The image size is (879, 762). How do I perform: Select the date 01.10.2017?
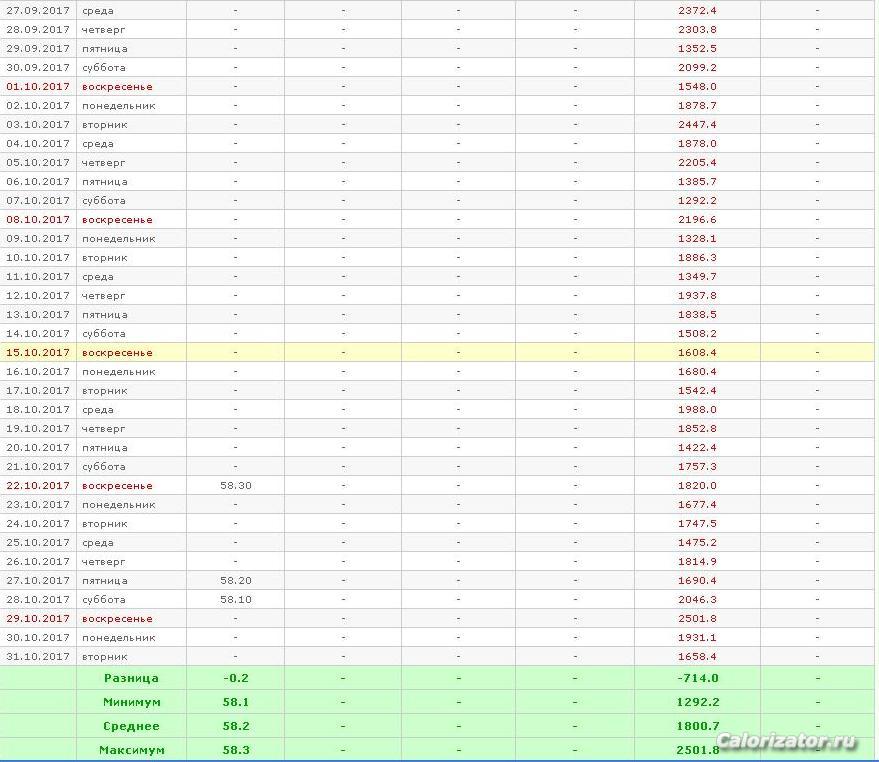[x=38, y=87]
